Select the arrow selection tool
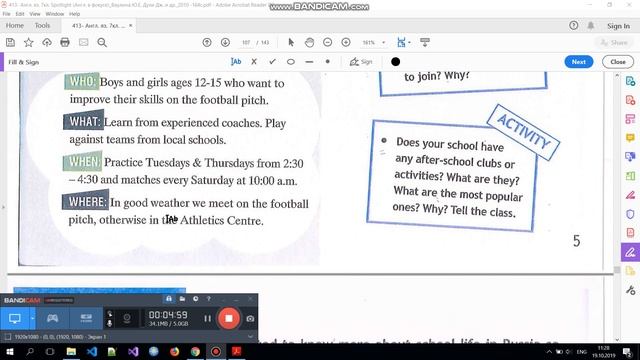The image size is (640, 360). [x=291, y=42]
